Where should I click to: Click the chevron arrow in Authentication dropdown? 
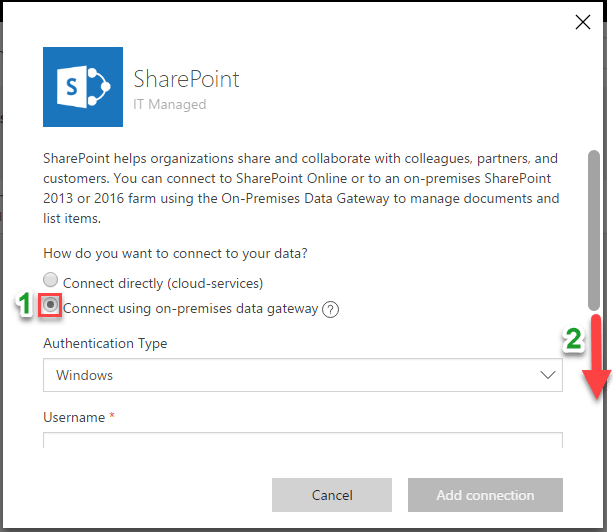point(547,375)
